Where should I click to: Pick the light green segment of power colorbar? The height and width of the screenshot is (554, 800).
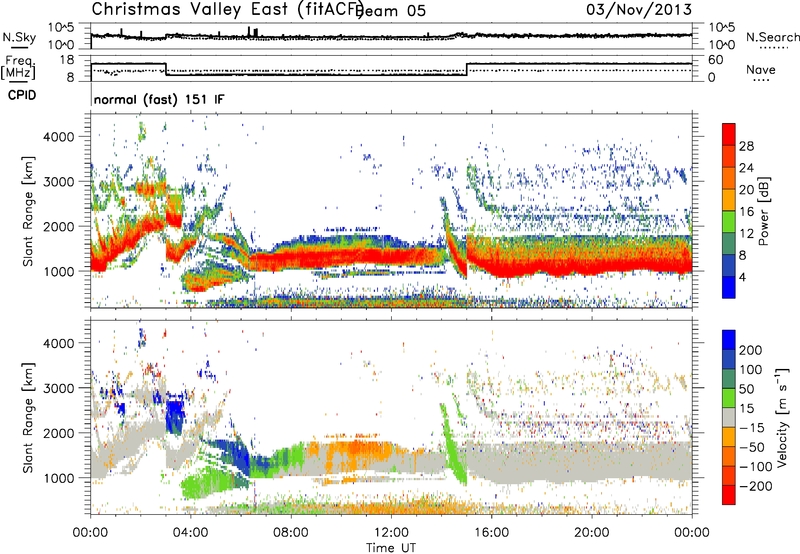729,221
